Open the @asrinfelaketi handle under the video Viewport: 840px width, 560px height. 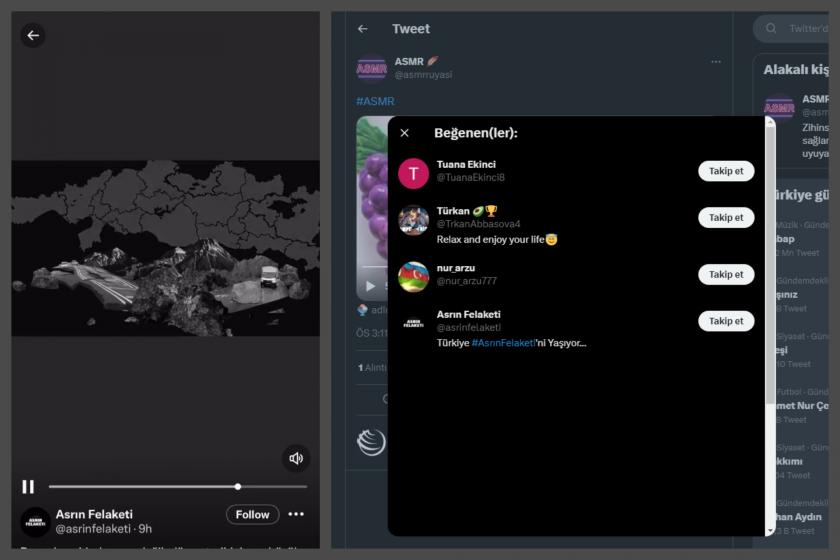93,529
